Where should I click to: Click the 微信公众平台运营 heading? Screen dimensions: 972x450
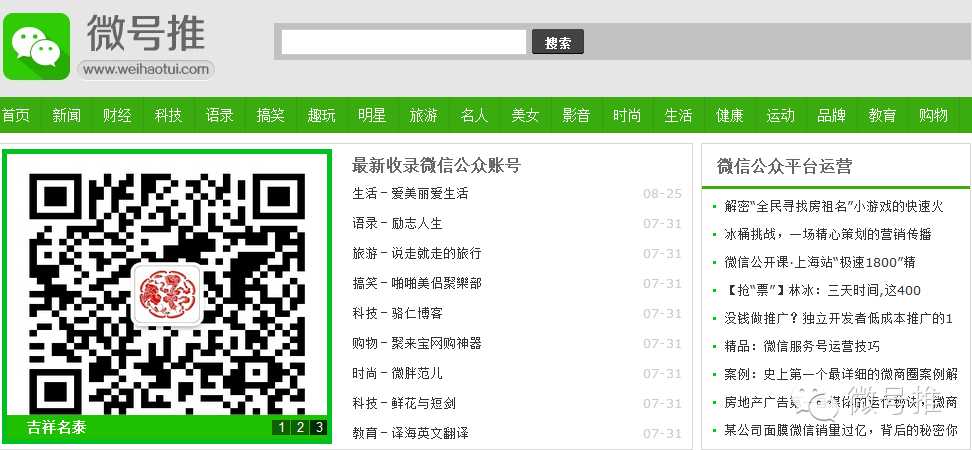pyautogui.click(x=784, y=166)
